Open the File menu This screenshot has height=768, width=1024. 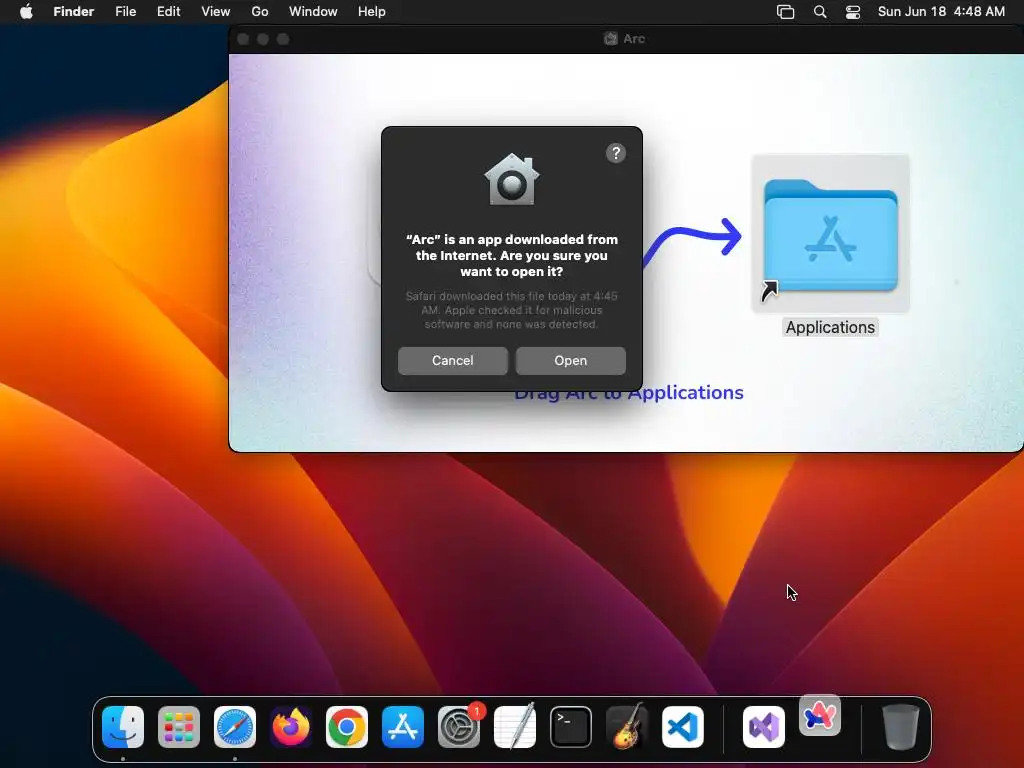125,12
